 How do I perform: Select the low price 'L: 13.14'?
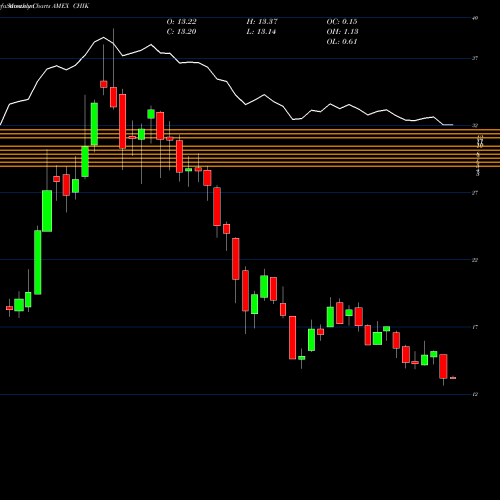pos(261,32)
